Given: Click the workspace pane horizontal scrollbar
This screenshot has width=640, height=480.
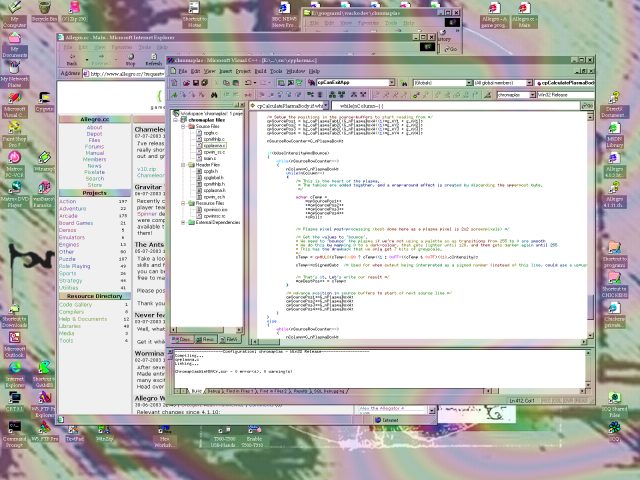Looking at the screenshot, I should point(206,329).
